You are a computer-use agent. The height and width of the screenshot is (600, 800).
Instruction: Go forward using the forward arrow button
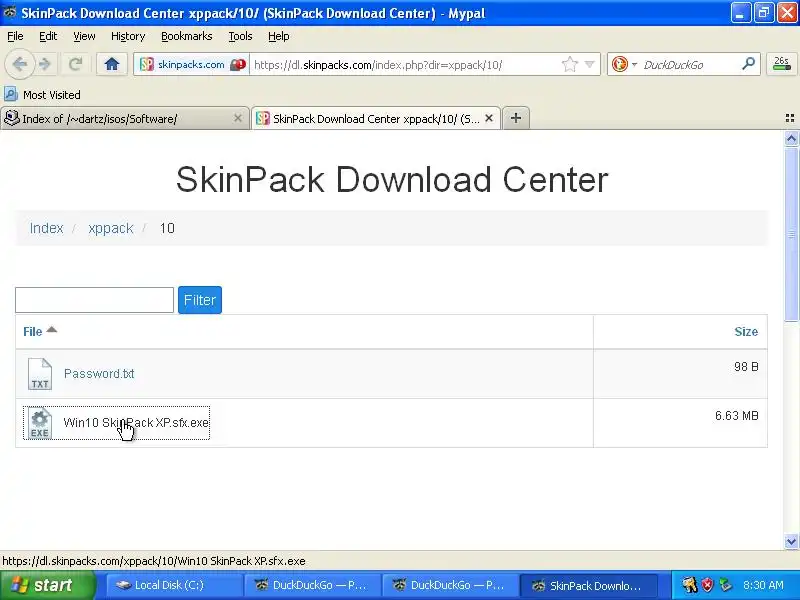click(45, 64)
